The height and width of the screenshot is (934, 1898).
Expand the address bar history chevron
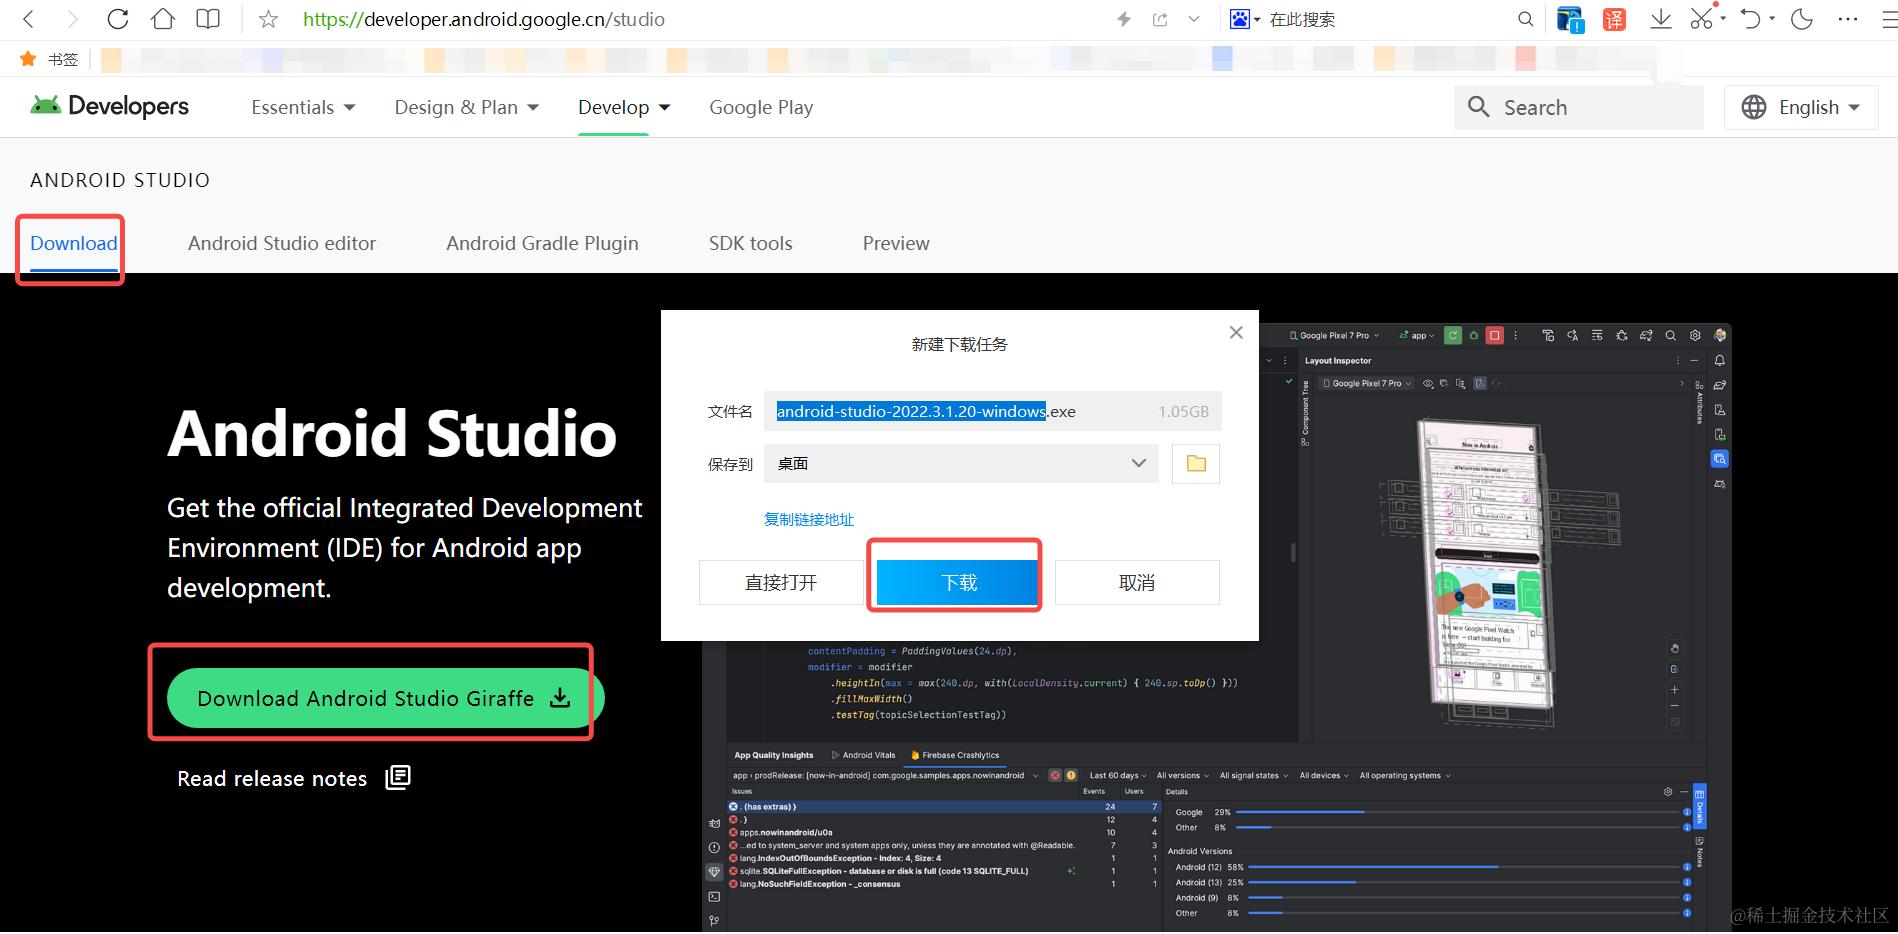pyautogui.click(x=1194, y=19)
